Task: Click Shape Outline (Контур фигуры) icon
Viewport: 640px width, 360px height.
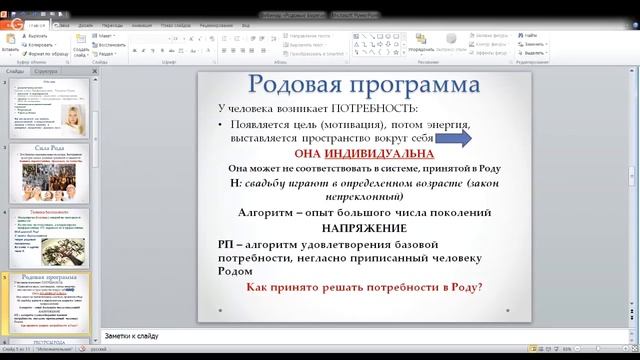Action: pyautogui.click(x=472, y=44)
